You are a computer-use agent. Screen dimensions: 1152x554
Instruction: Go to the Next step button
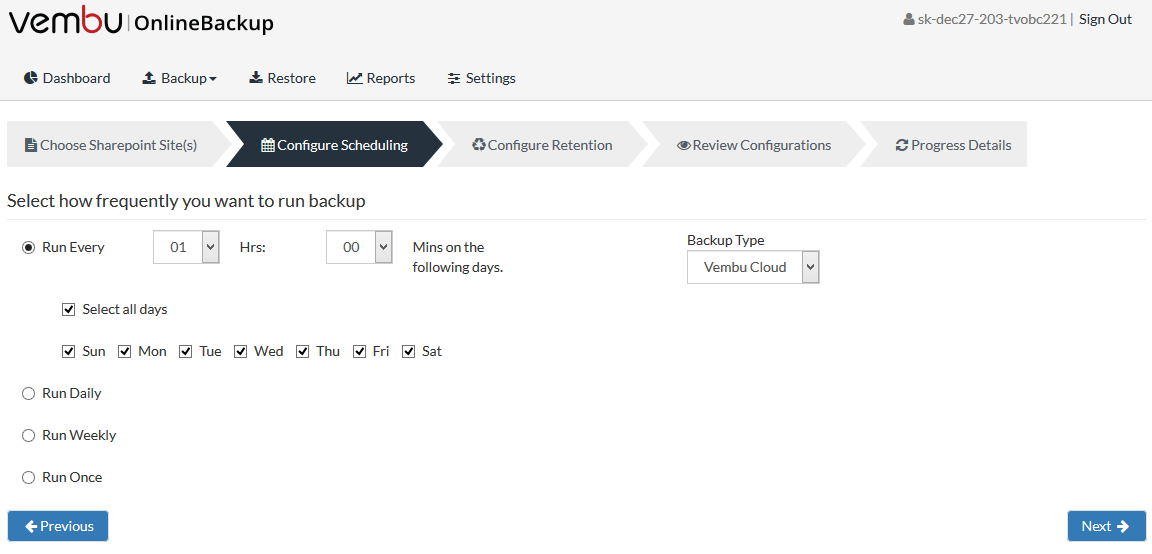pyautogui.click(x=1105, y=526)
